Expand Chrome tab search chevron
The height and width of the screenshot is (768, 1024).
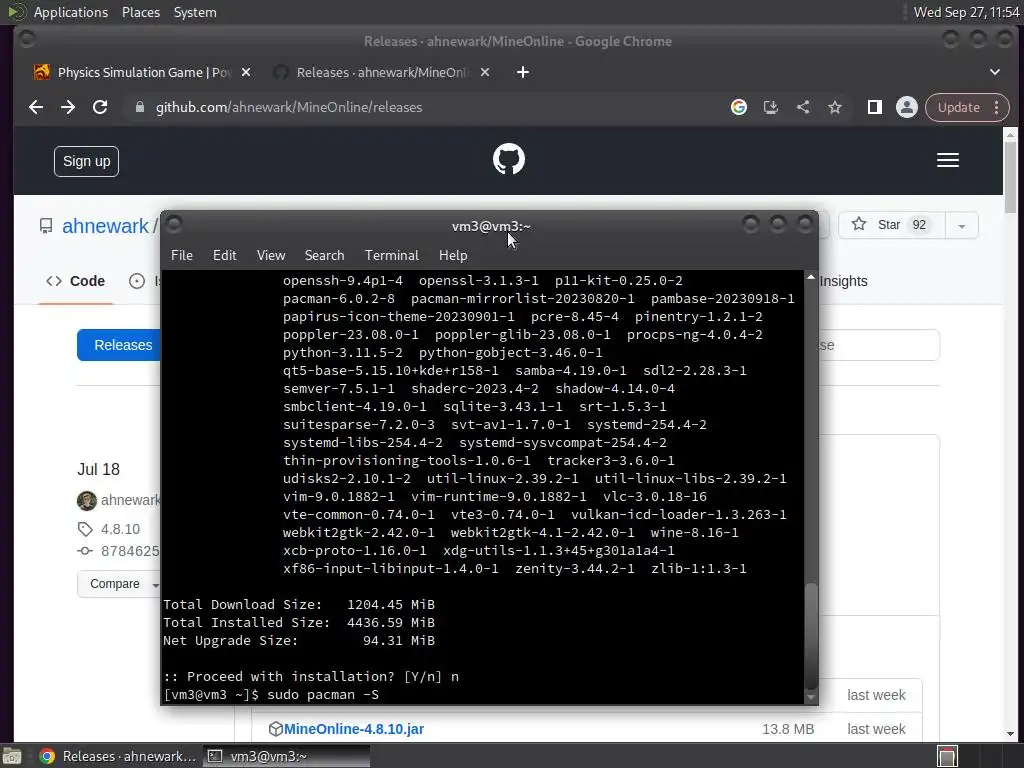coord(995,72)
